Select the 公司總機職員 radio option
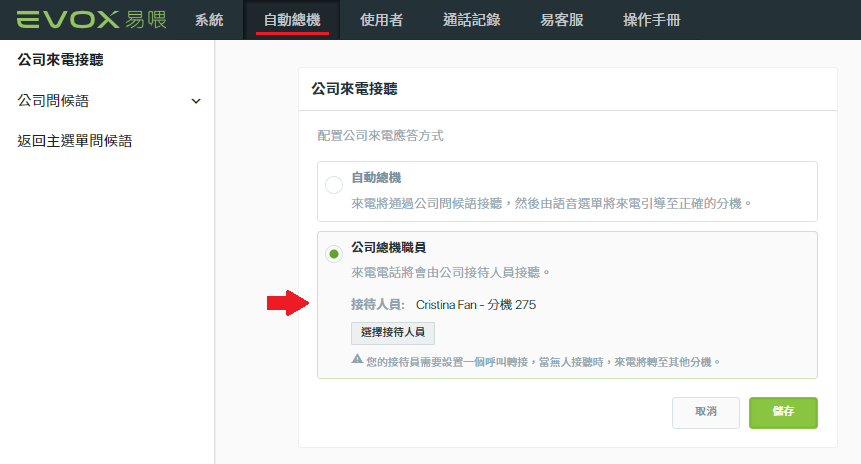Viewport: 861px width, 464px height. [334, 254]
